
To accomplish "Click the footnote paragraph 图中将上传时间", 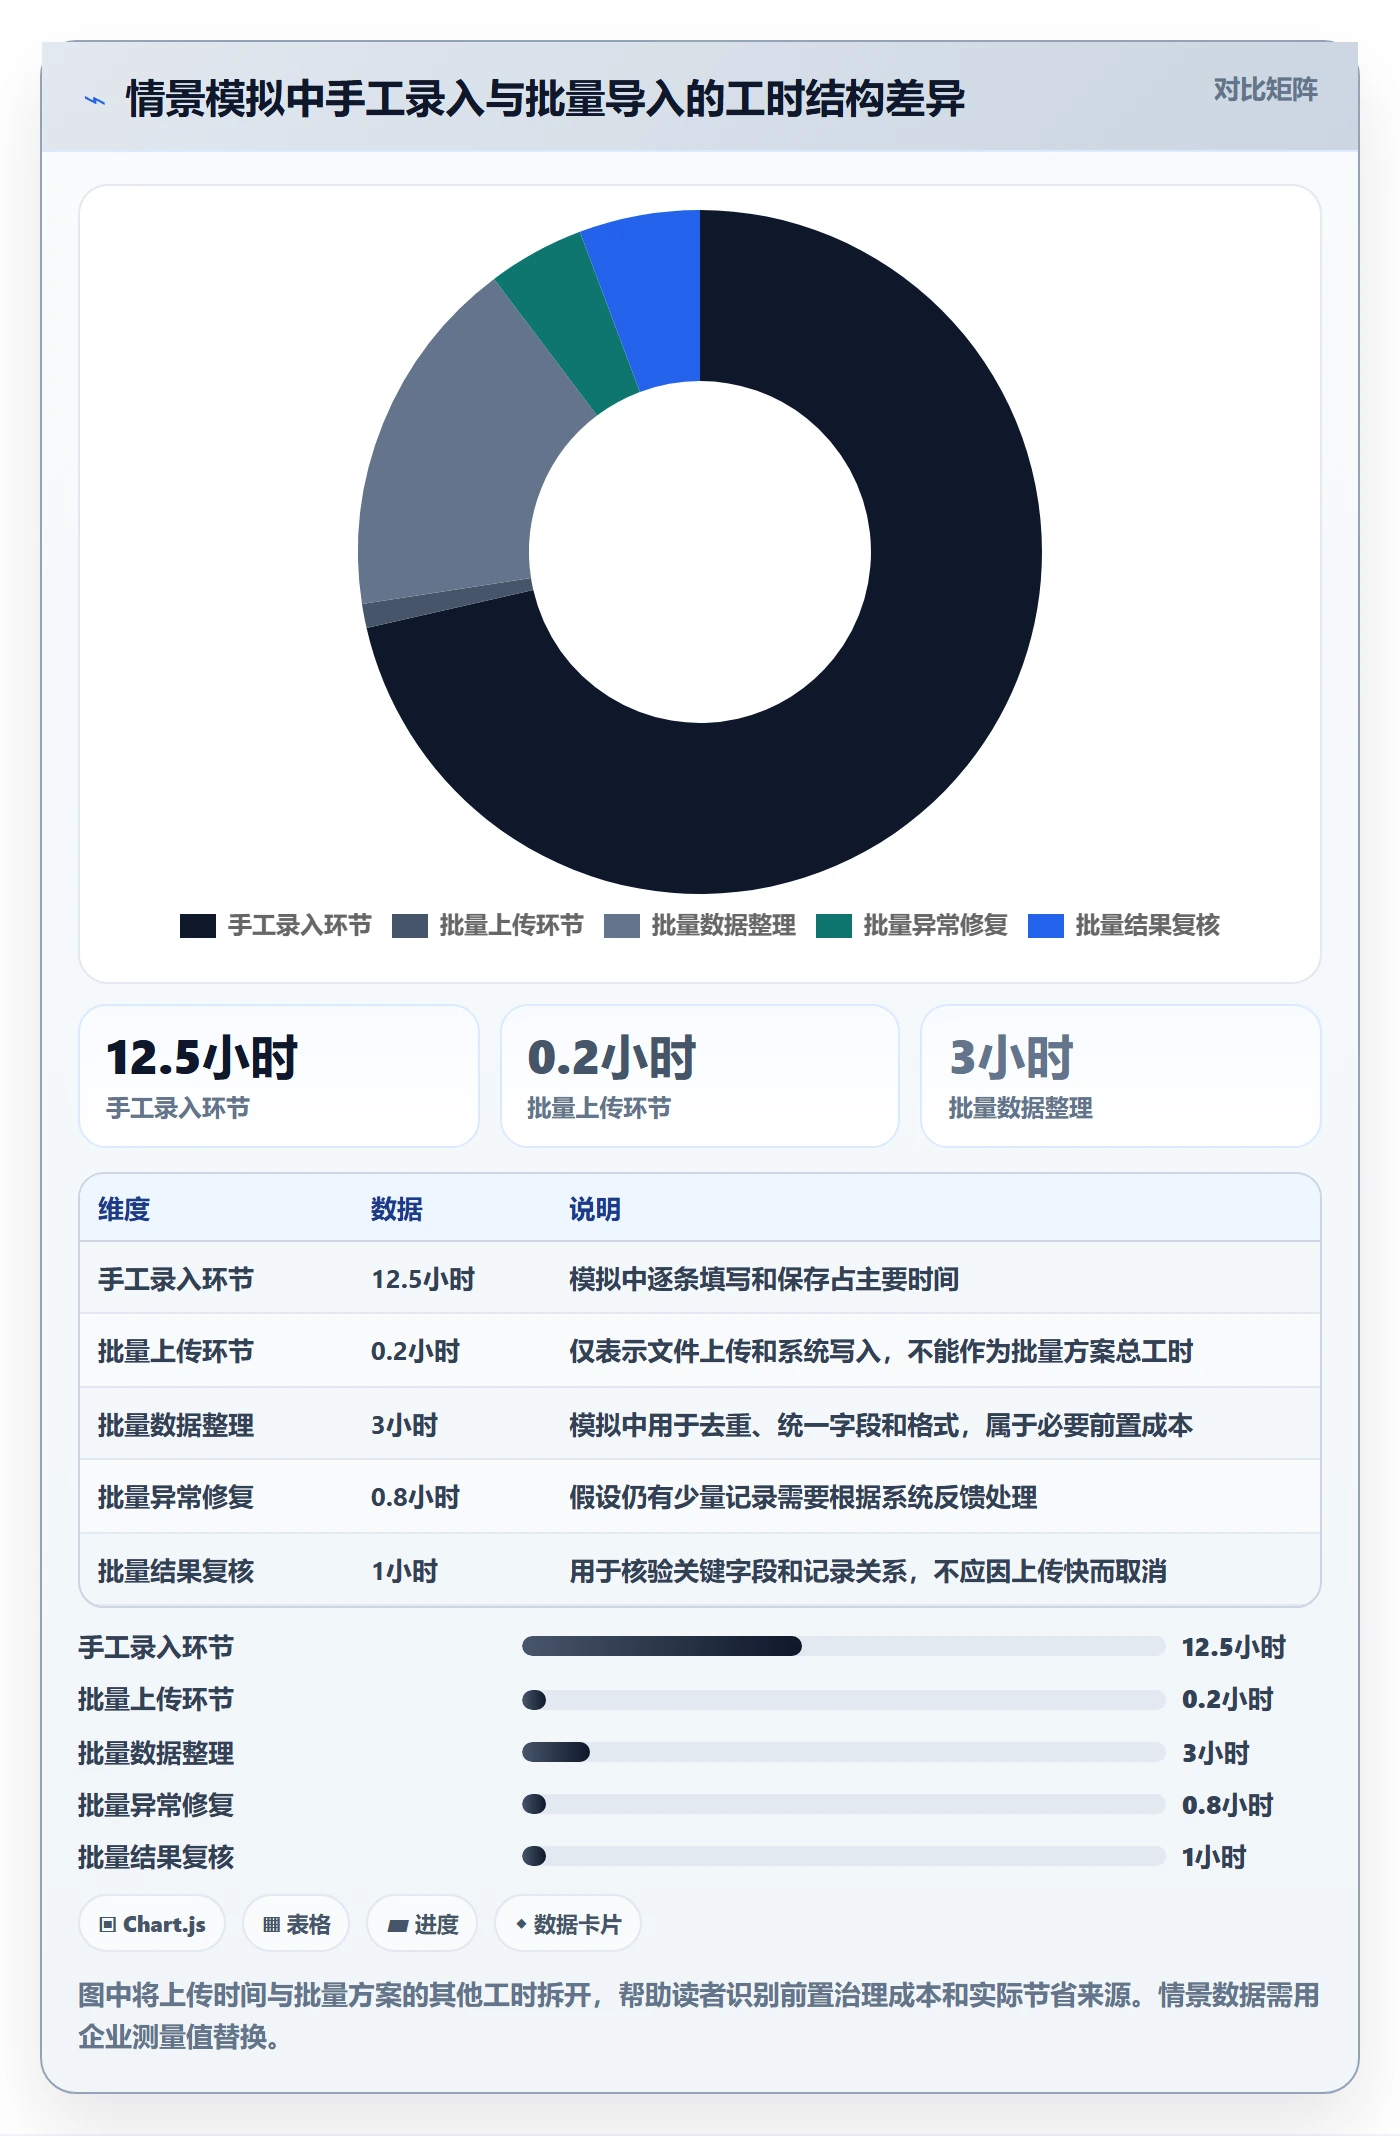I will (x=699, y=2016).
